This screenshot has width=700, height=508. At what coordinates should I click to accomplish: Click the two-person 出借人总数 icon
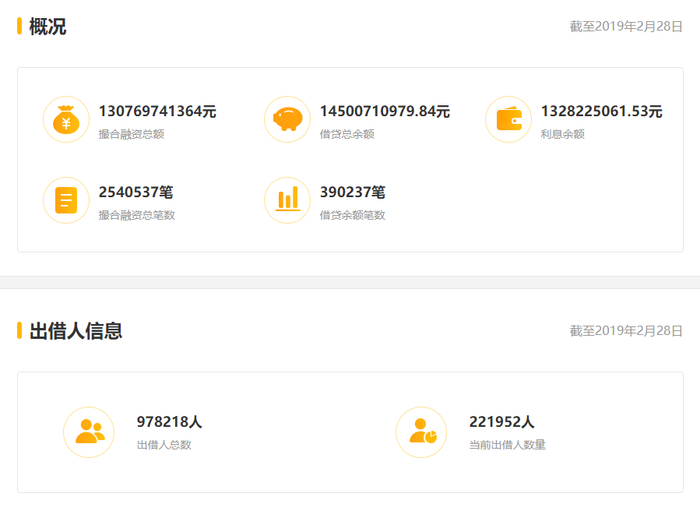89,432
